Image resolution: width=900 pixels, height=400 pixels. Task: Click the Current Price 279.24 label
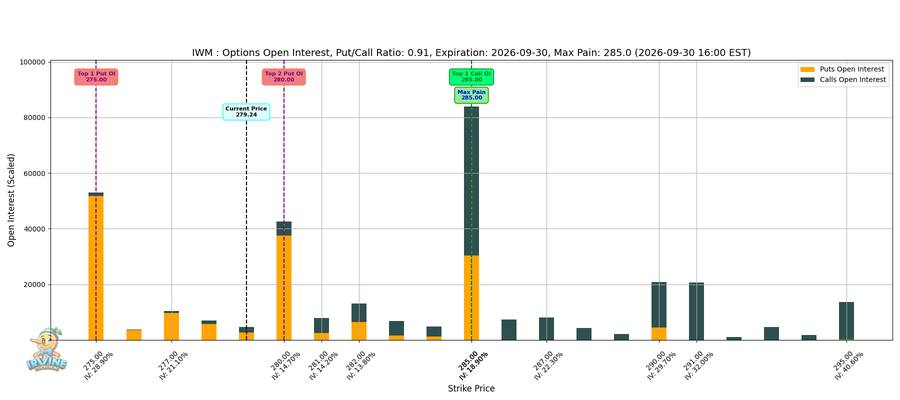246,112
